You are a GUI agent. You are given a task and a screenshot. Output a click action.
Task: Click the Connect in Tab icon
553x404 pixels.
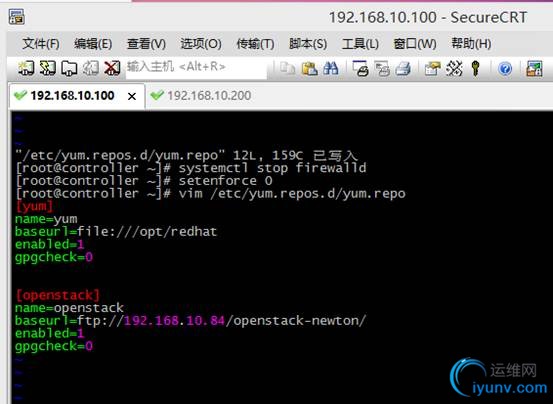point(69,68)
